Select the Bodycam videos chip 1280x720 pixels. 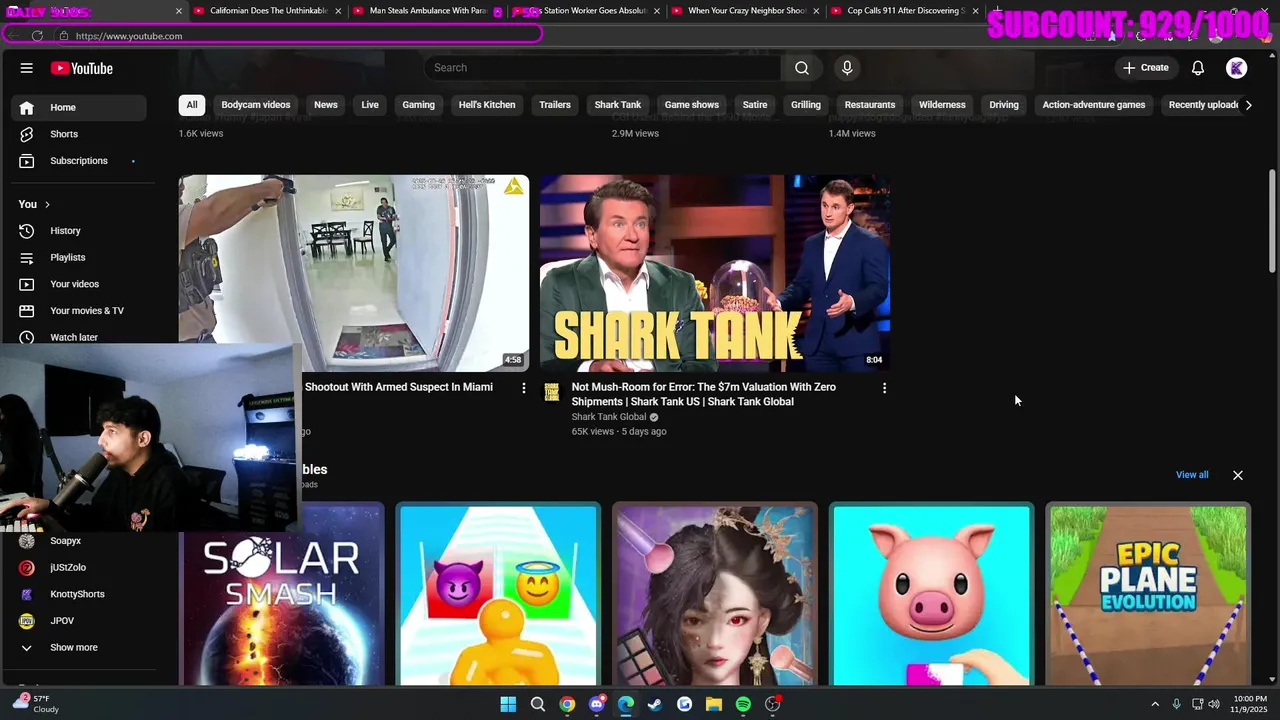coord(256,105)
